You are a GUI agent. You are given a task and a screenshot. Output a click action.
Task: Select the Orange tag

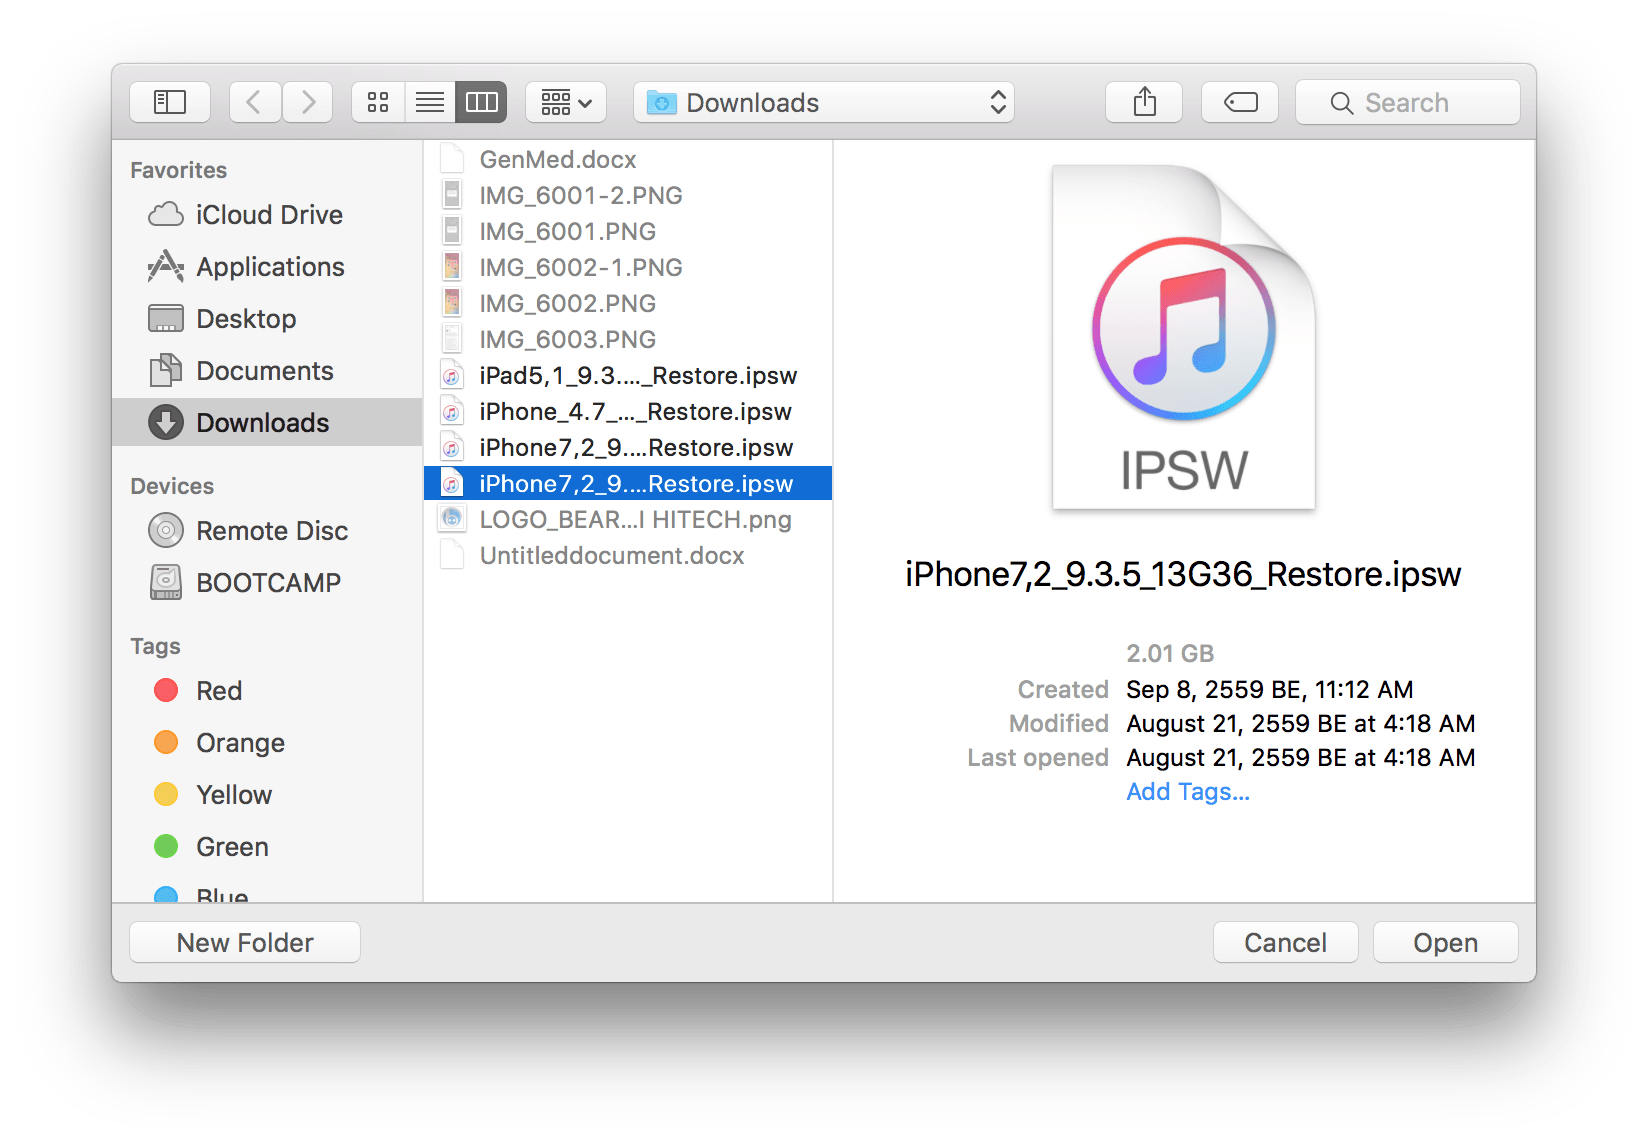[267, 743]
